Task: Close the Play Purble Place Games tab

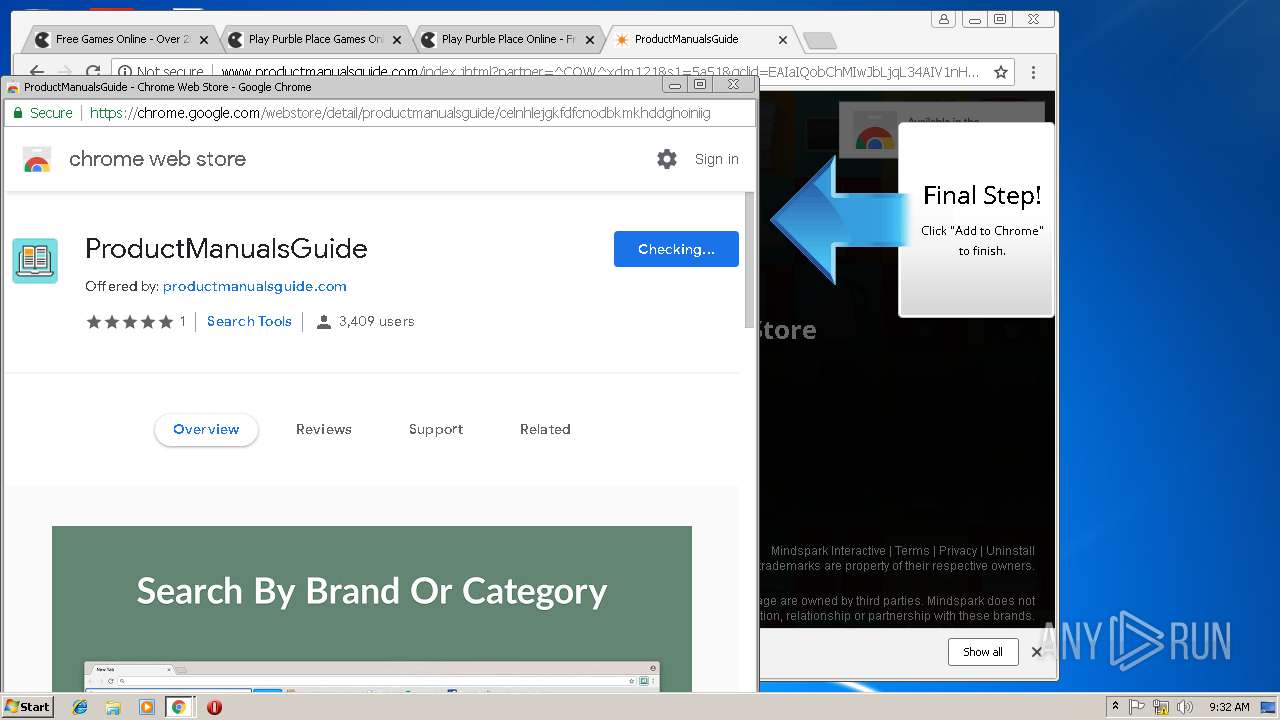Action: tap(397, 40)
